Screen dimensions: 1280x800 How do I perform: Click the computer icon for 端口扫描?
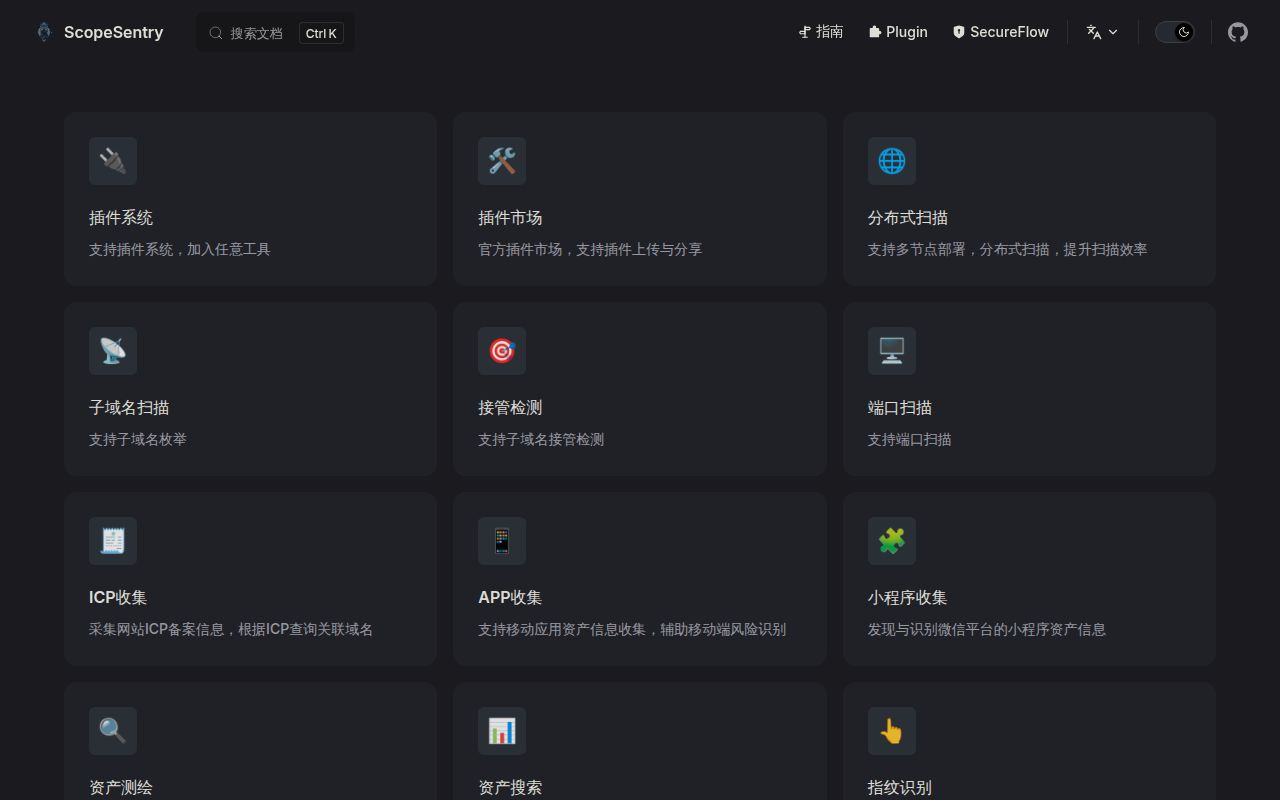892,351
